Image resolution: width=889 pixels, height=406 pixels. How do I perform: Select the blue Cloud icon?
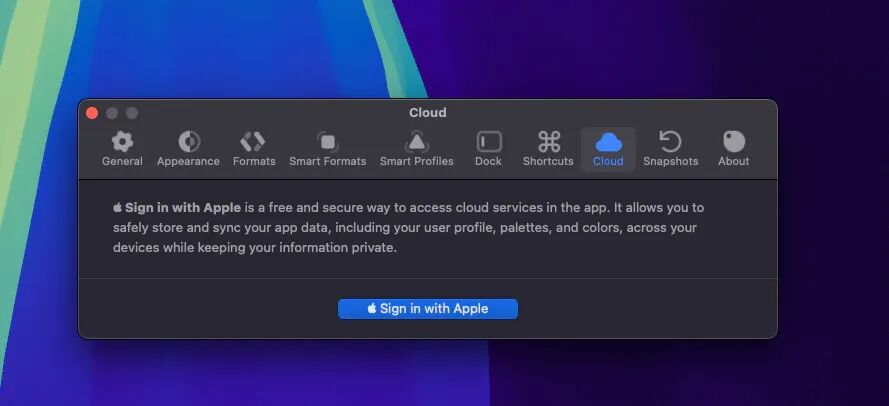click(608, 142)
